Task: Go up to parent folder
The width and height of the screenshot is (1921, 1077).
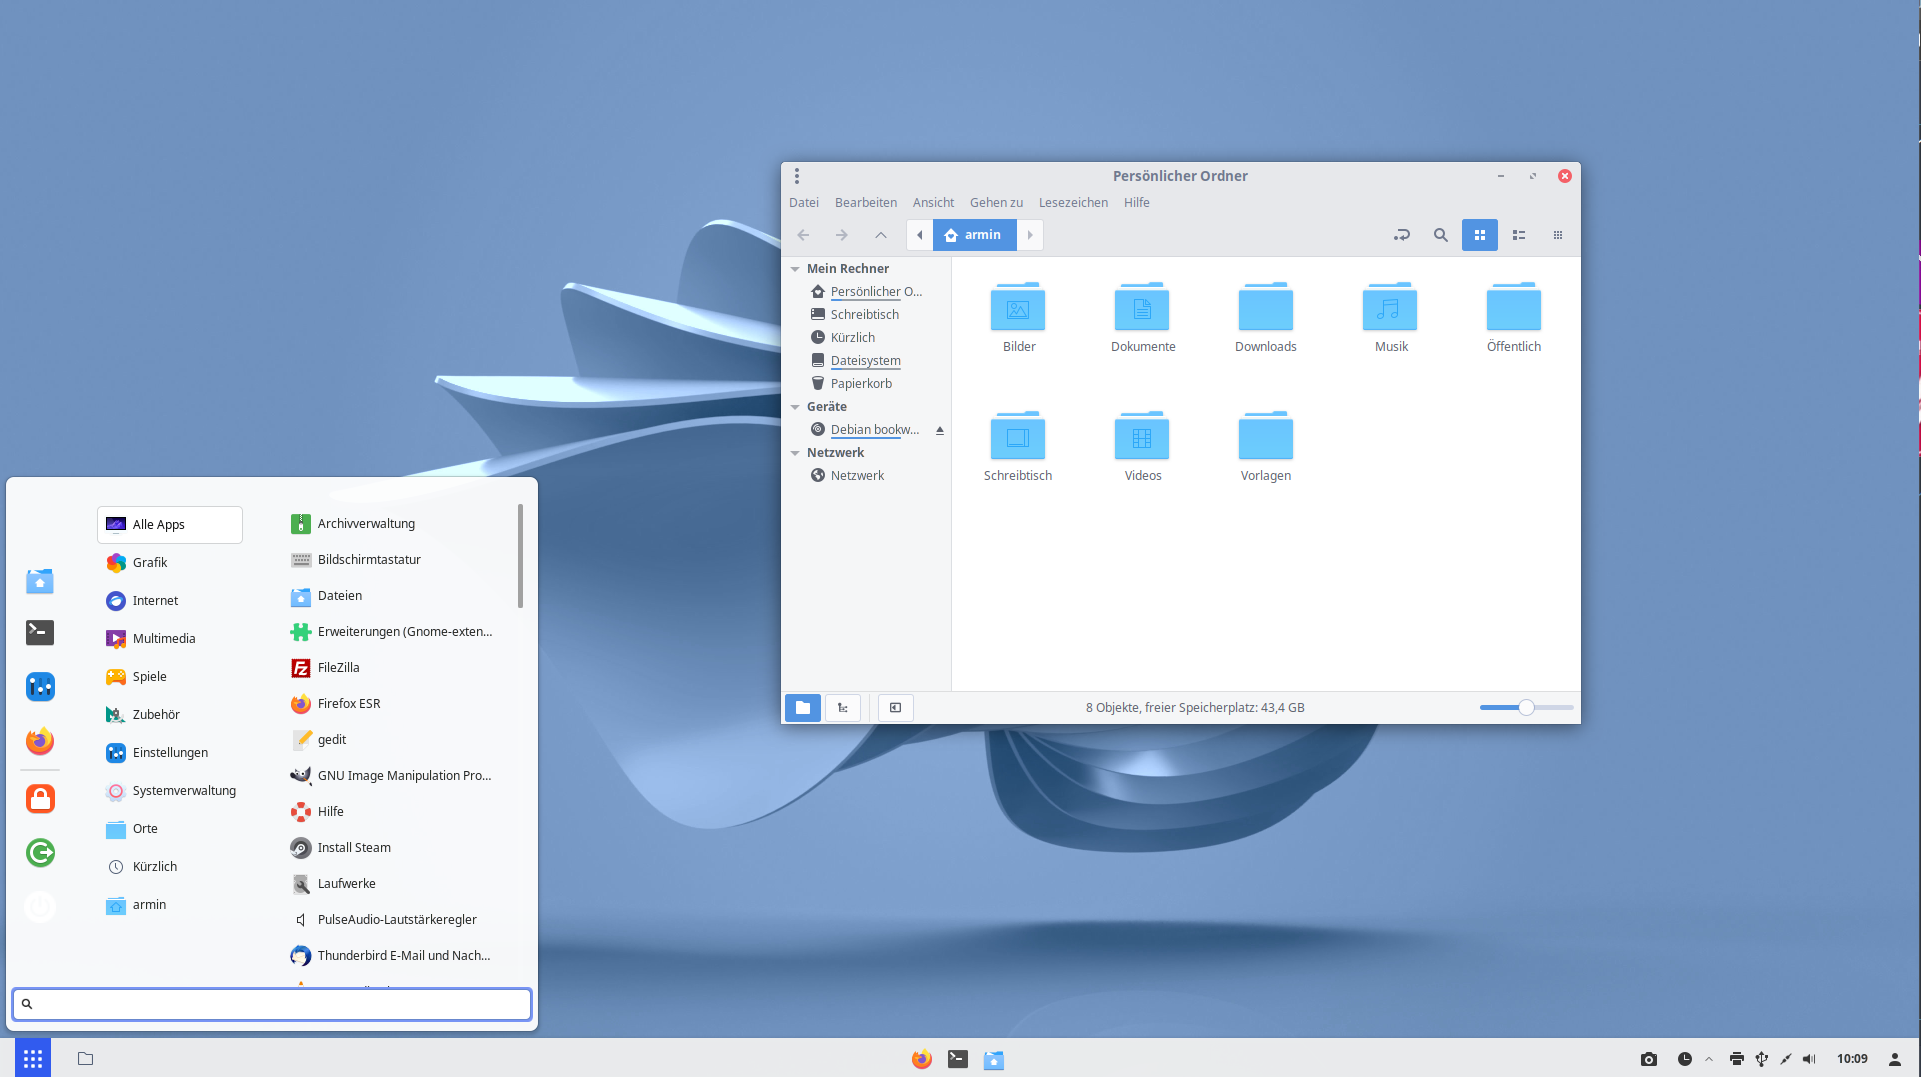Action: tap(880, 235)
